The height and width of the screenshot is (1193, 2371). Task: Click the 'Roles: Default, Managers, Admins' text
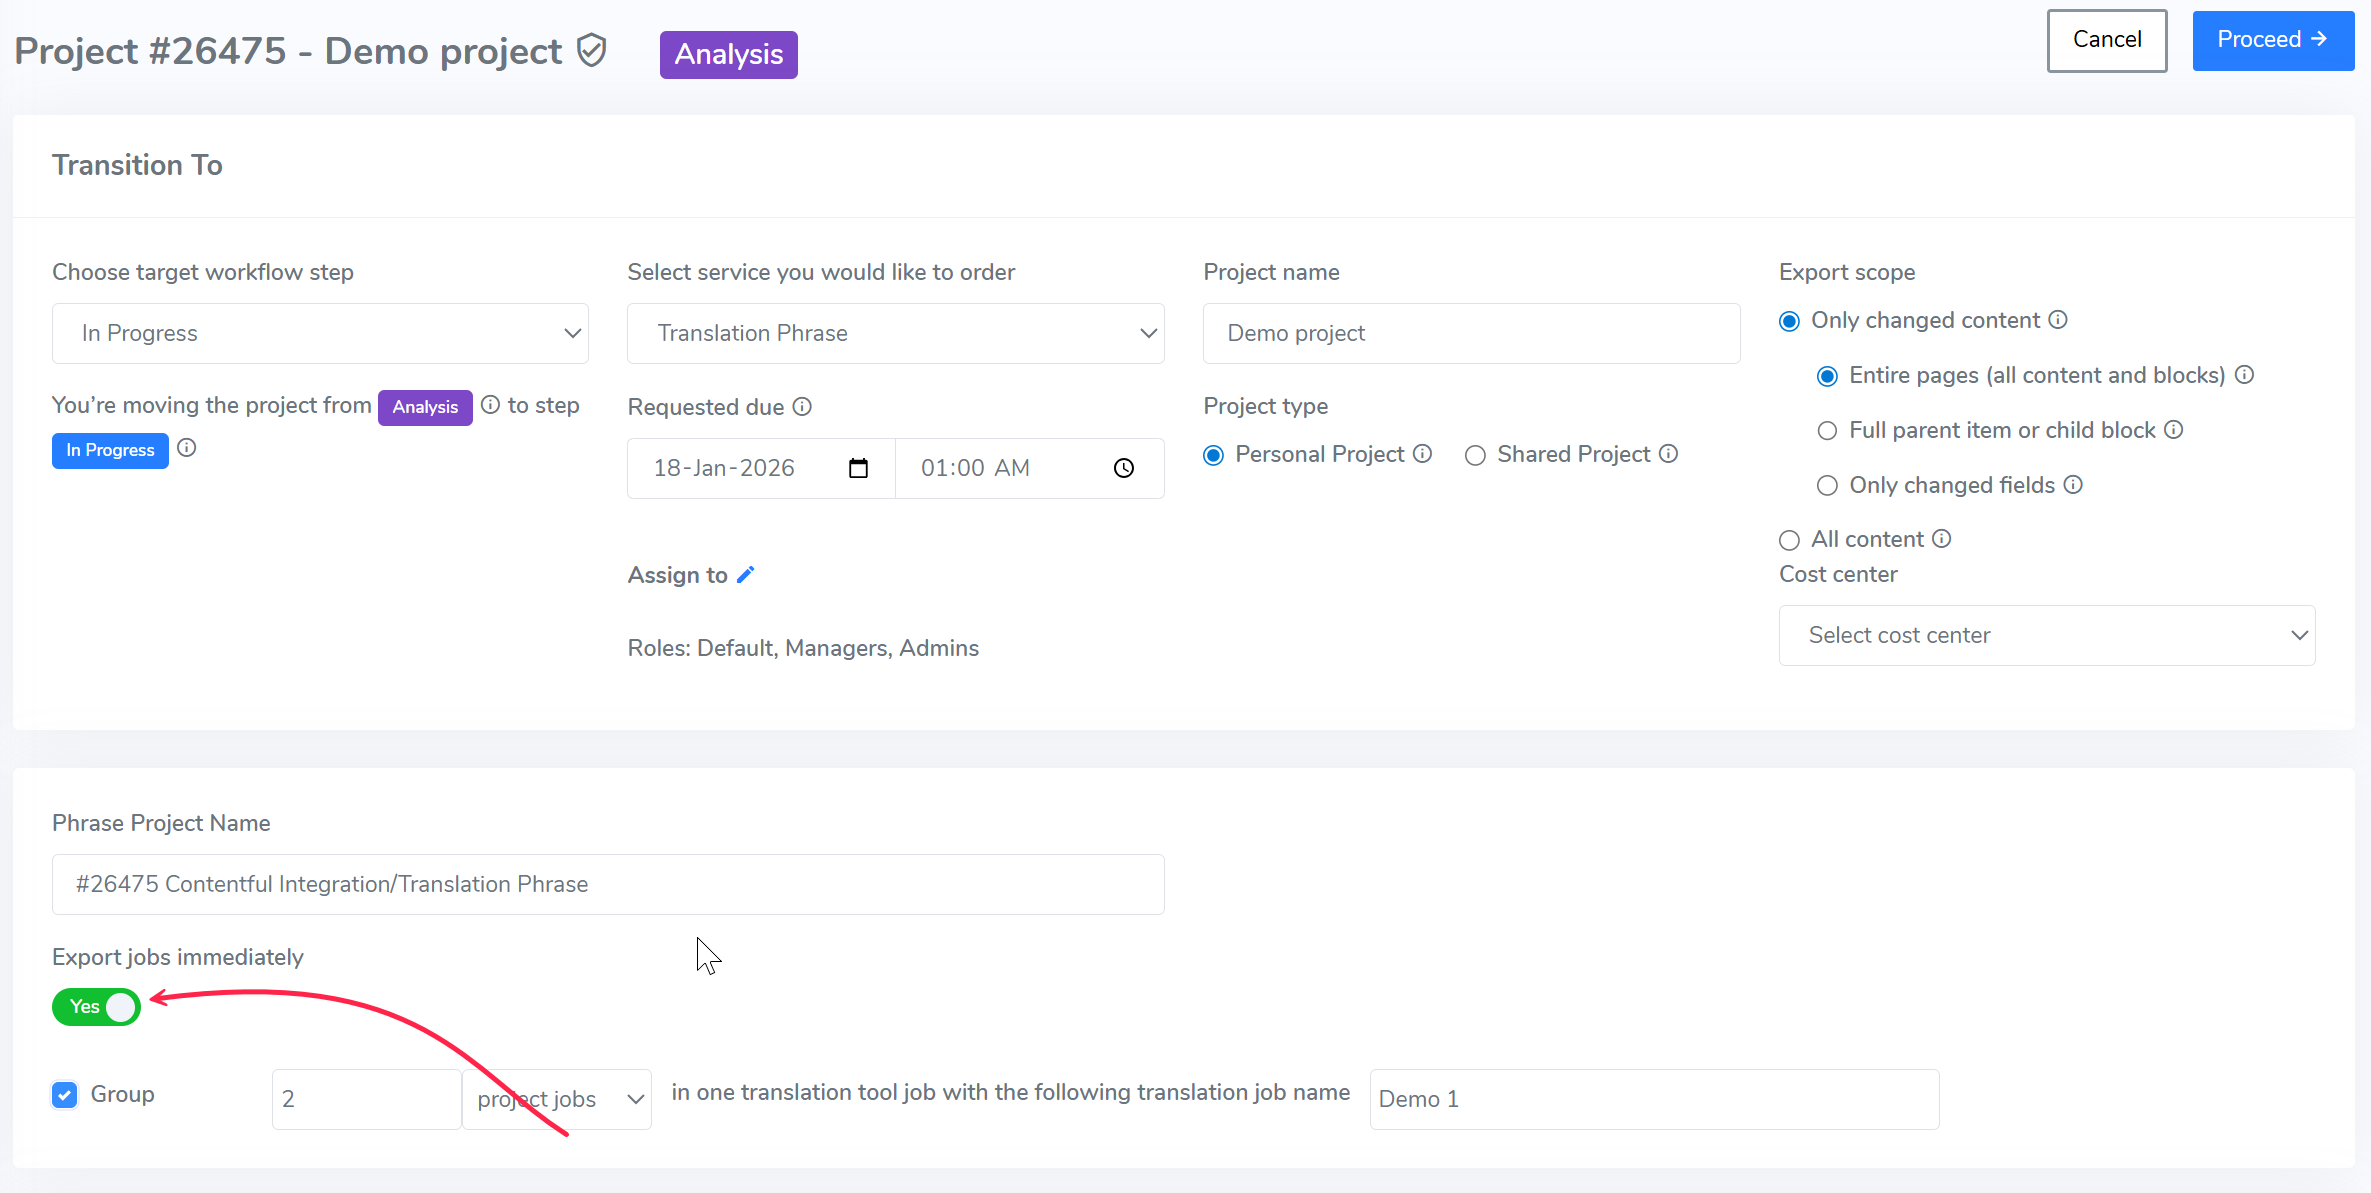(x=803, y=648)
